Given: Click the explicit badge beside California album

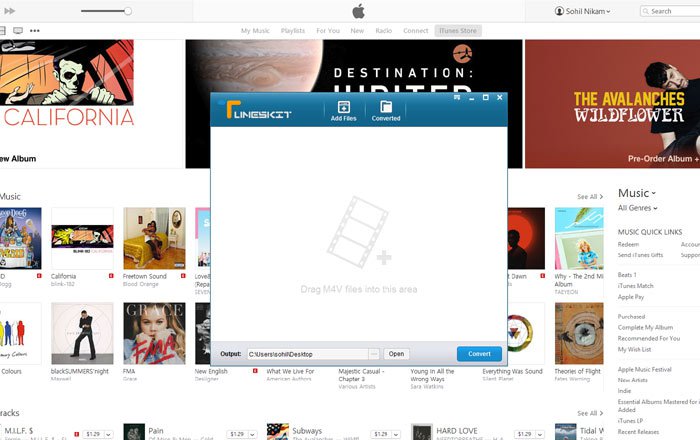Looking at the screenshot, I should click(x=111, y=276).
